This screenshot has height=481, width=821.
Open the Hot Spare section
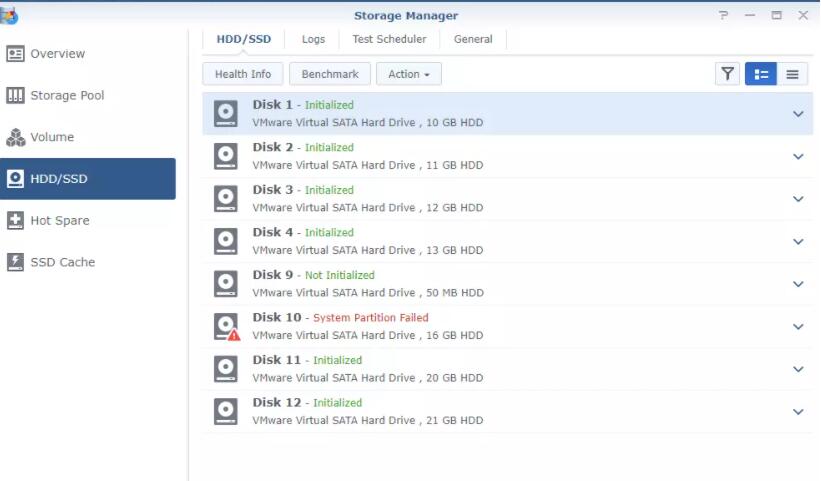tap(88, 220)
